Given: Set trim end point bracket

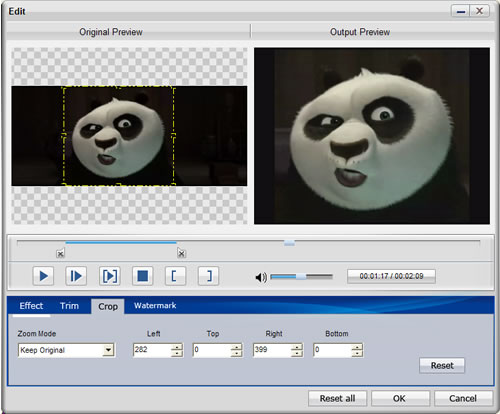Looking at the screenshot, I should [x=208, y=276].
